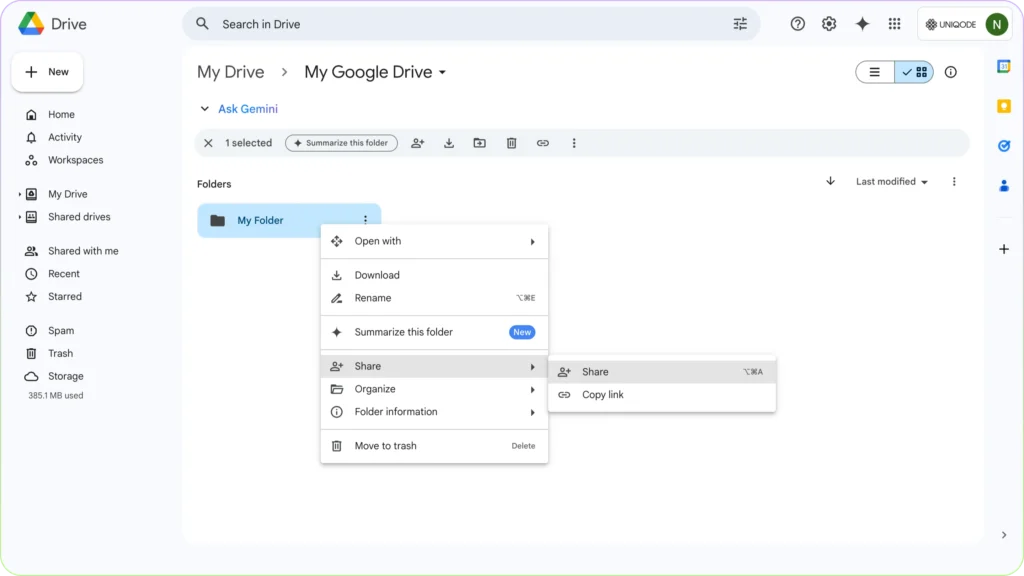Viewport: 1024px width, 576px height.
Task: Click the New button
Action: tap(47, 71)
